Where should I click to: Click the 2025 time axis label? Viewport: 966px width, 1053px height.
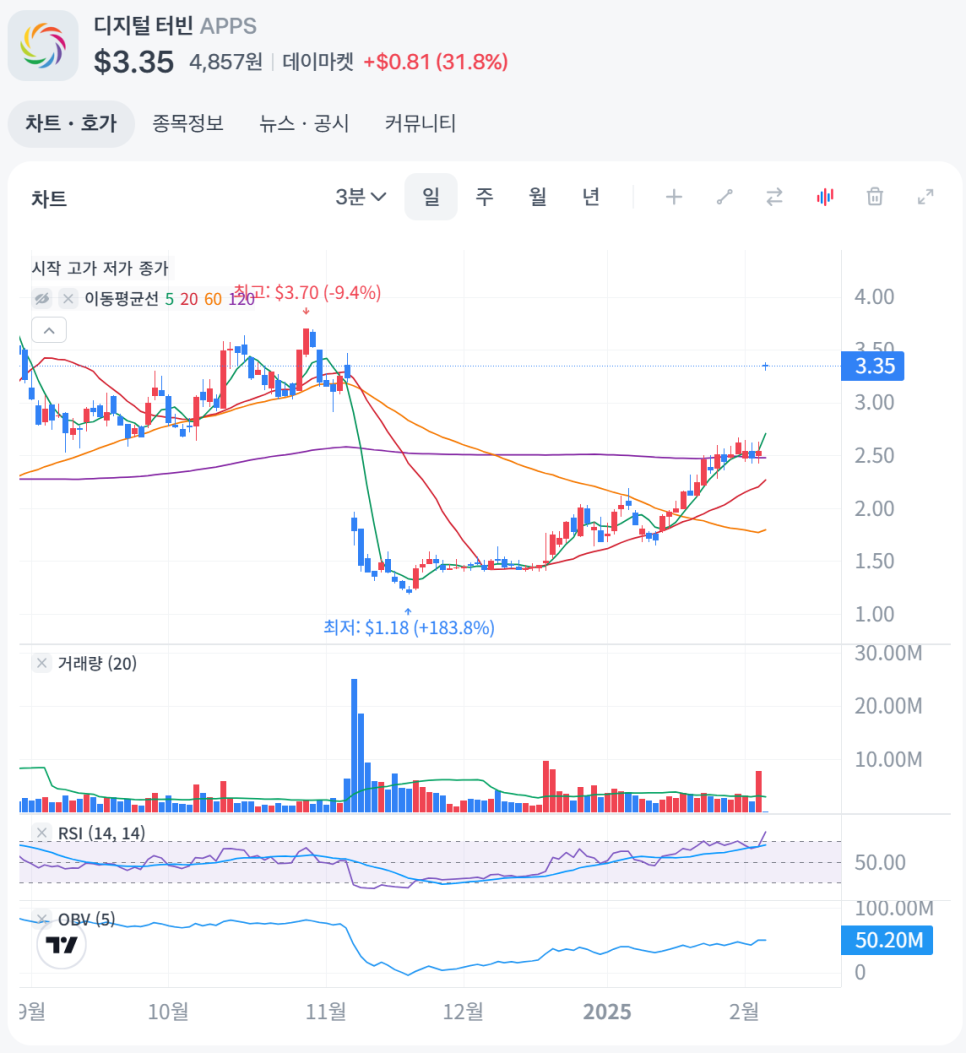tap(607, 1011)
